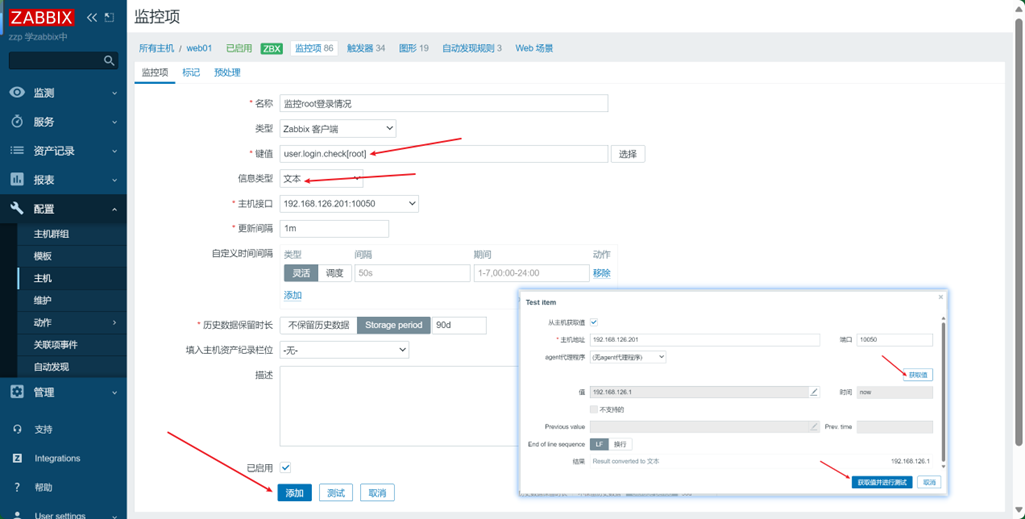The height and width of the screenshot is (519, 1025).
Task: Open the 填入主机资产纪录栏位 dropdown
Action: click(x=344, y=350)
